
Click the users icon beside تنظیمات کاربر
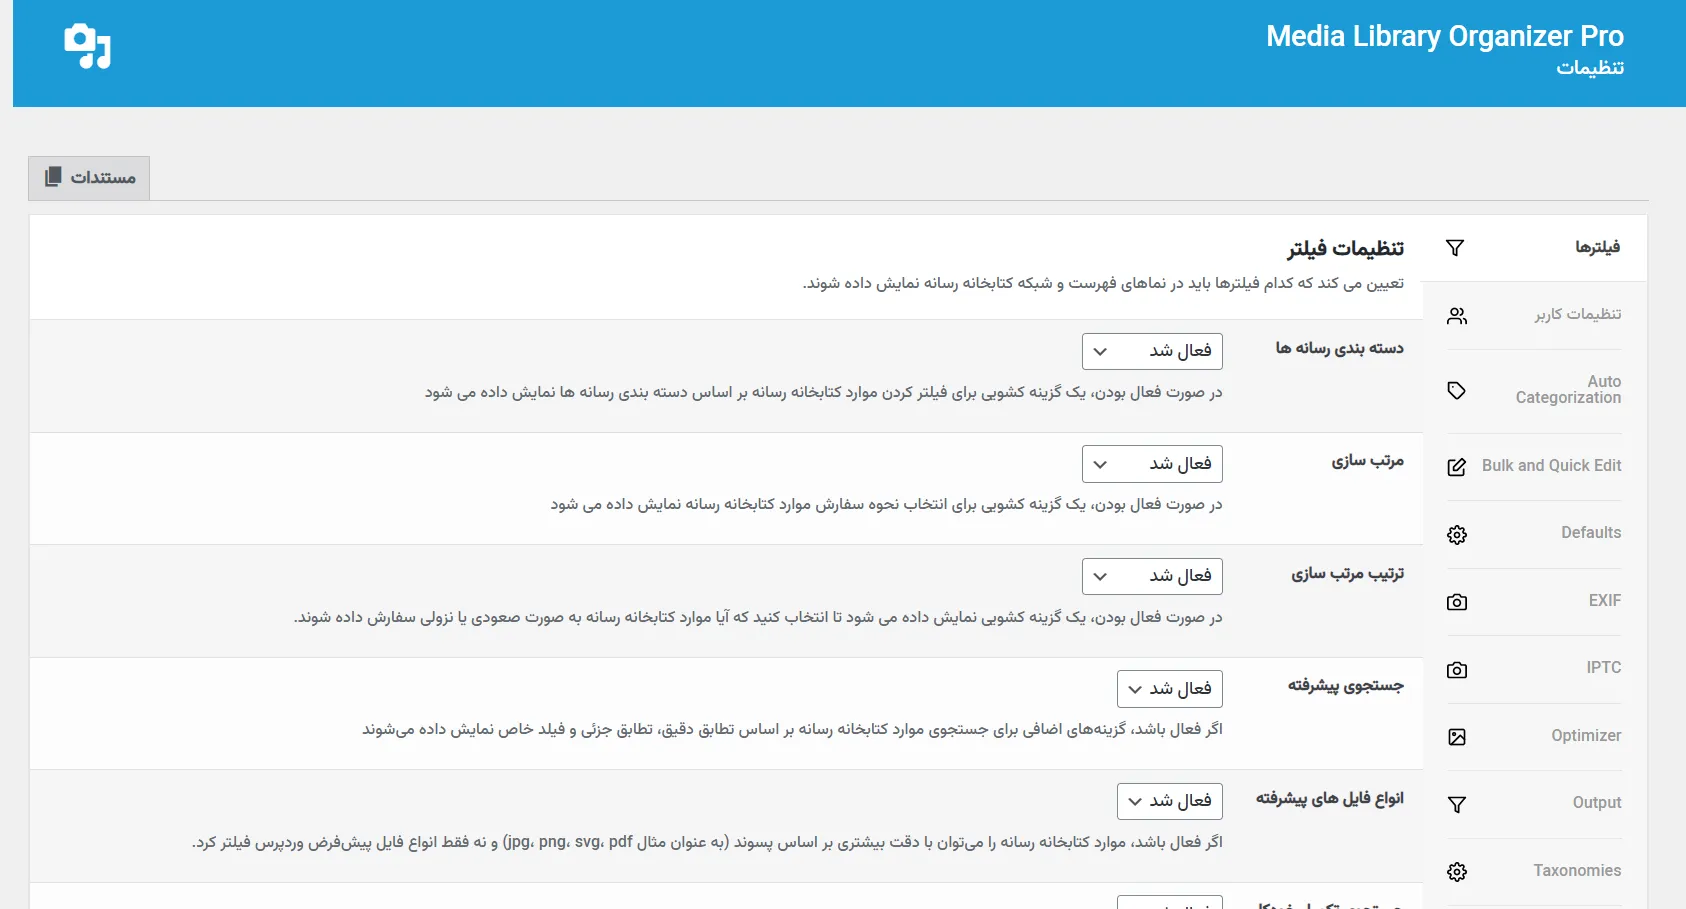point(1457,316)
